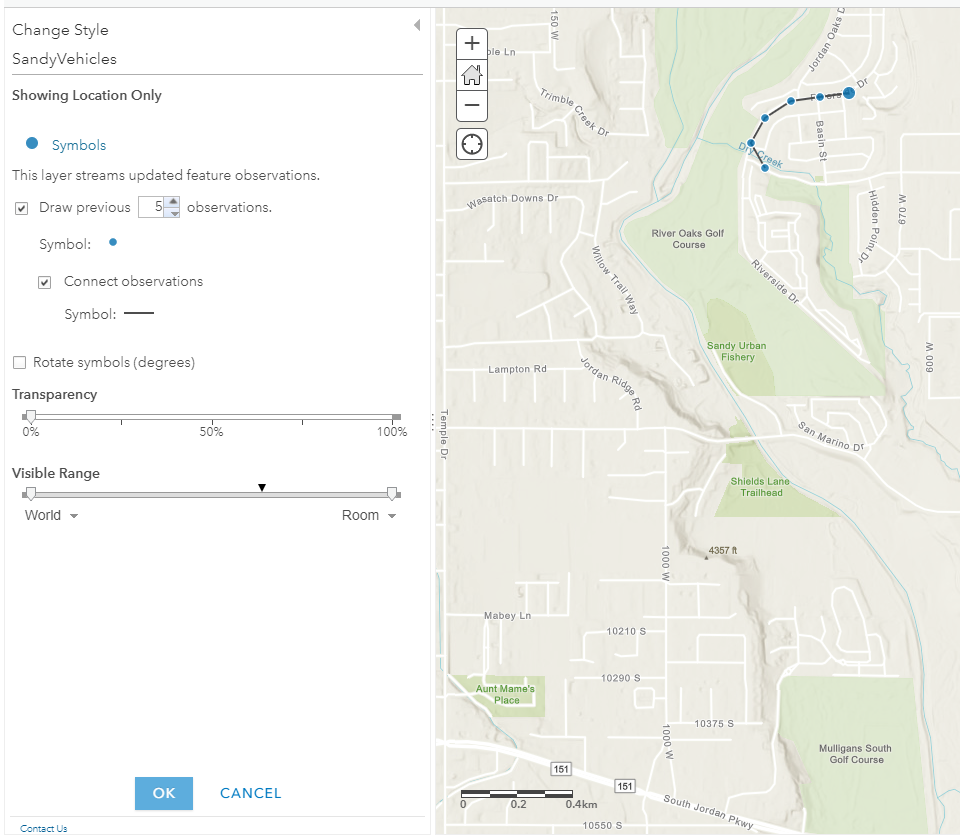Collapse the Change Style panel
The image size is (960, 837).
[417, 25]
